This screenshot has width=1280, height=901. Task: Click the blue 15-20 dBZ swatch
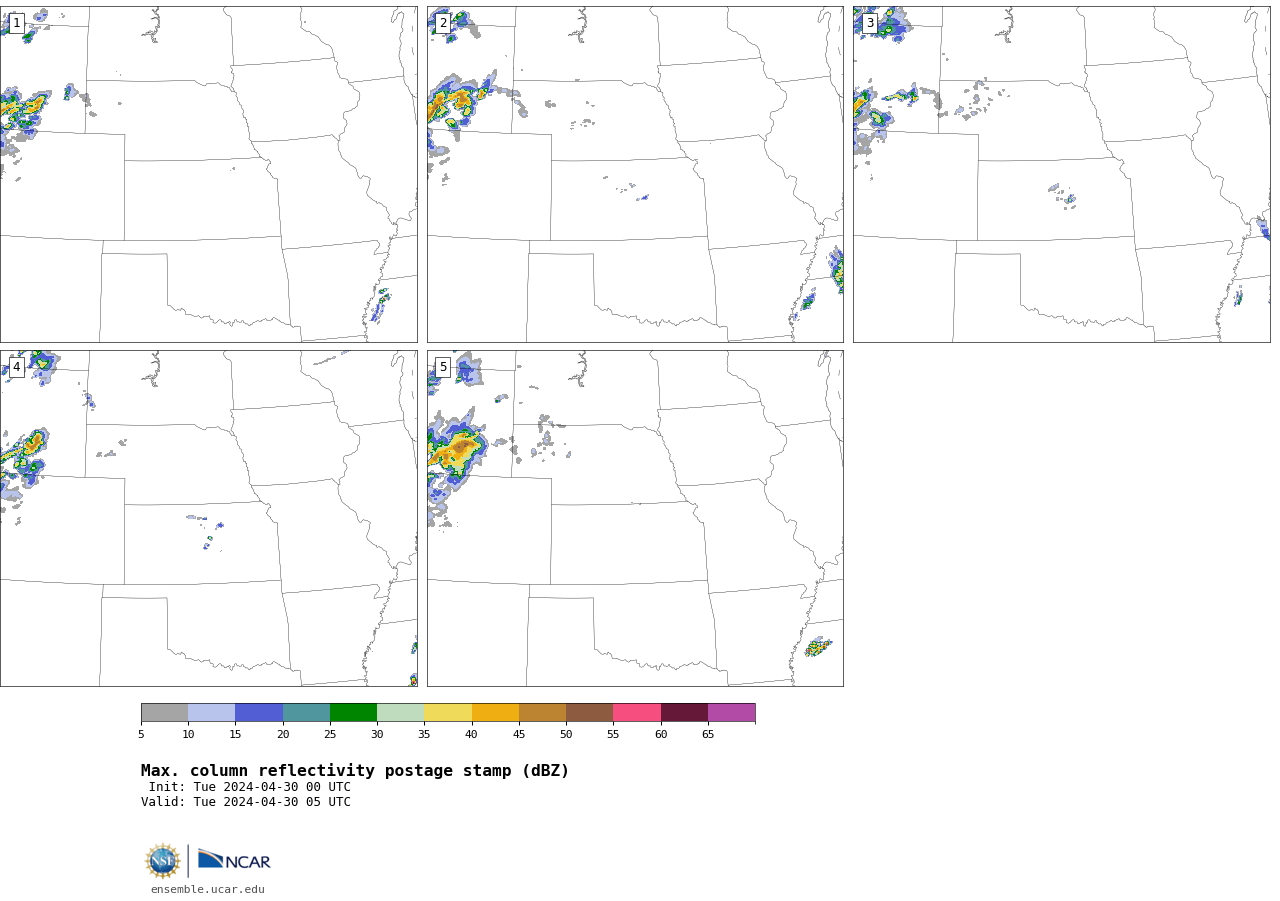pos(259,712)
